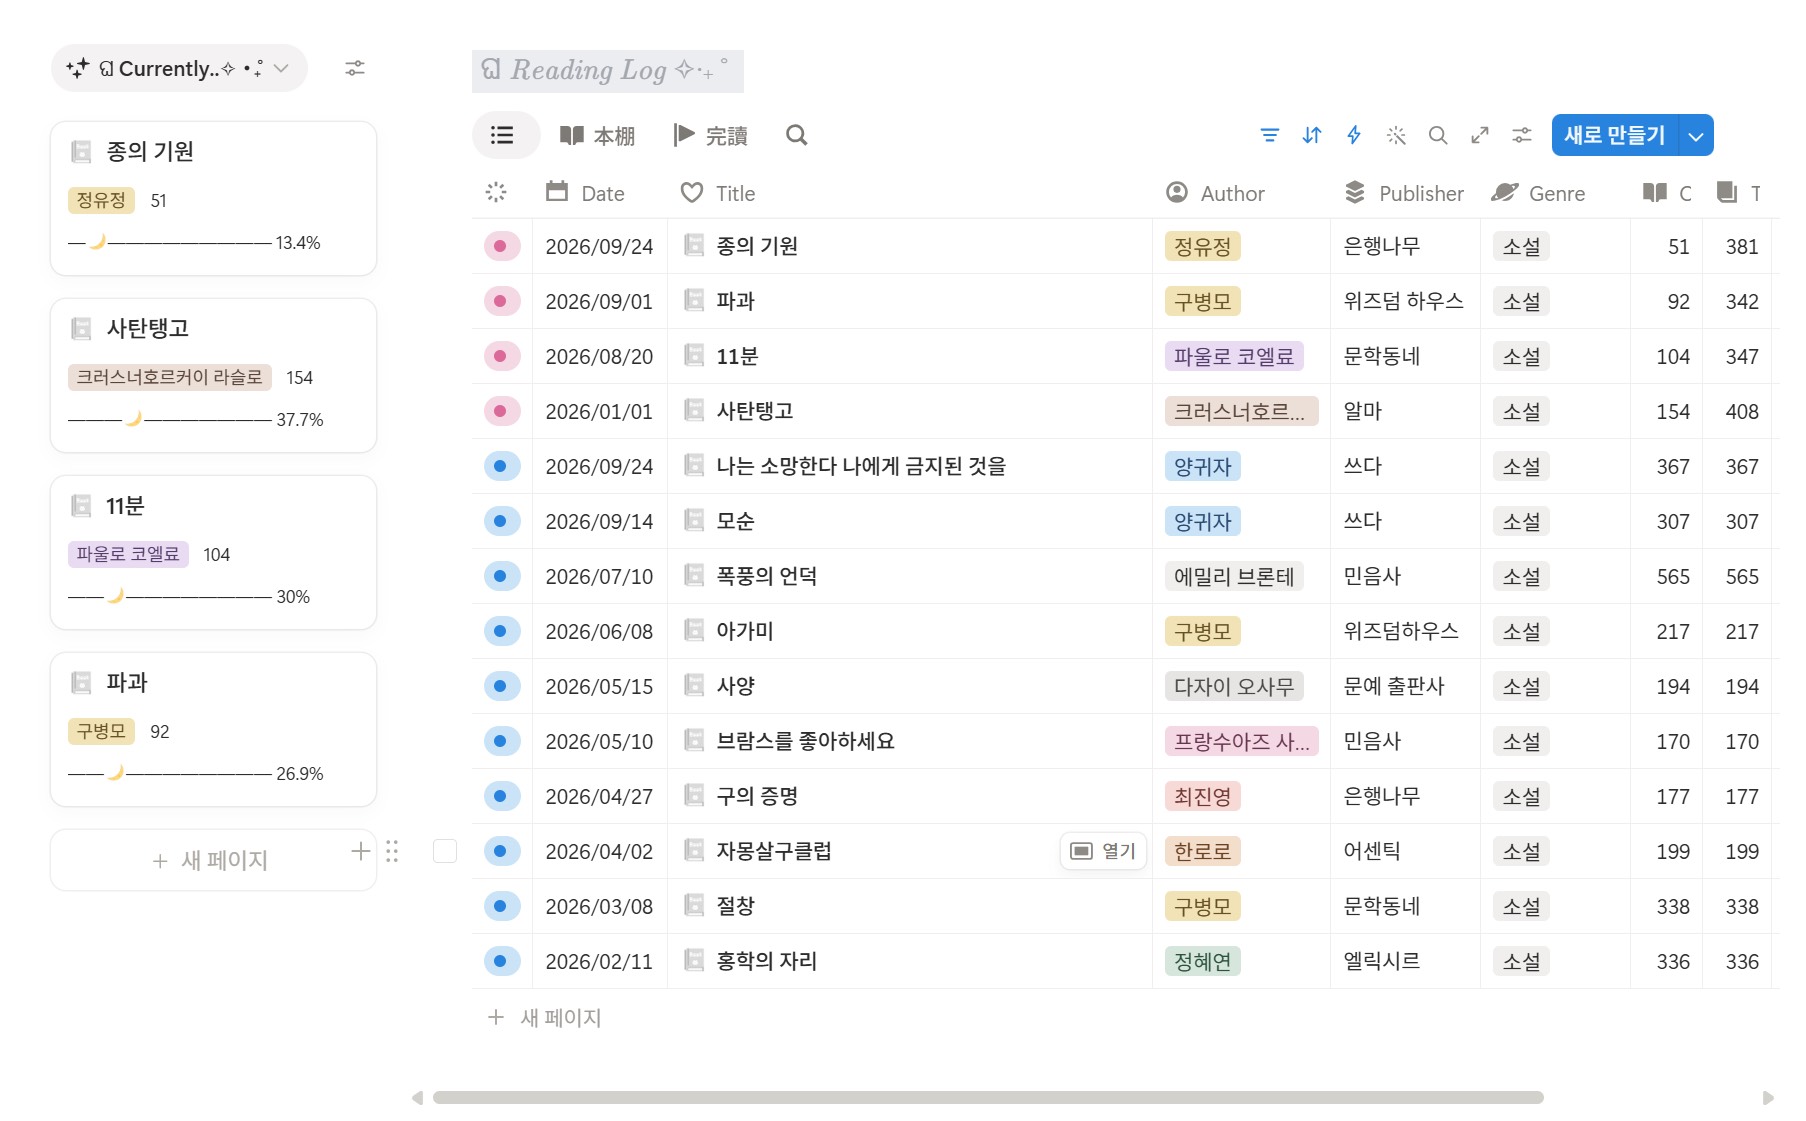Click the 37.7% progress bar on 사탄탱고 card

coord(196,420)
